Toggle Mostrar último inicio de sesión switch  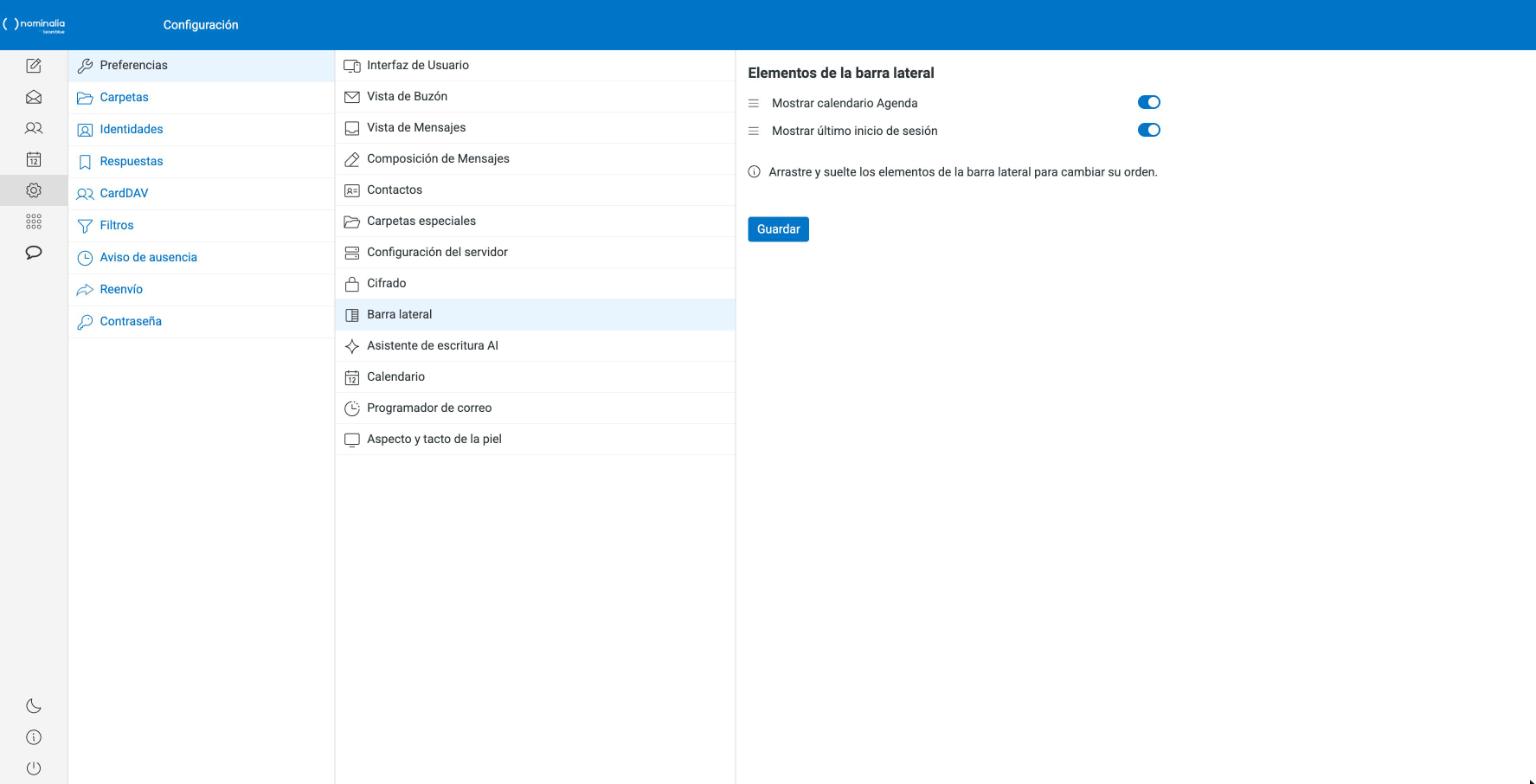(1149, 130)
